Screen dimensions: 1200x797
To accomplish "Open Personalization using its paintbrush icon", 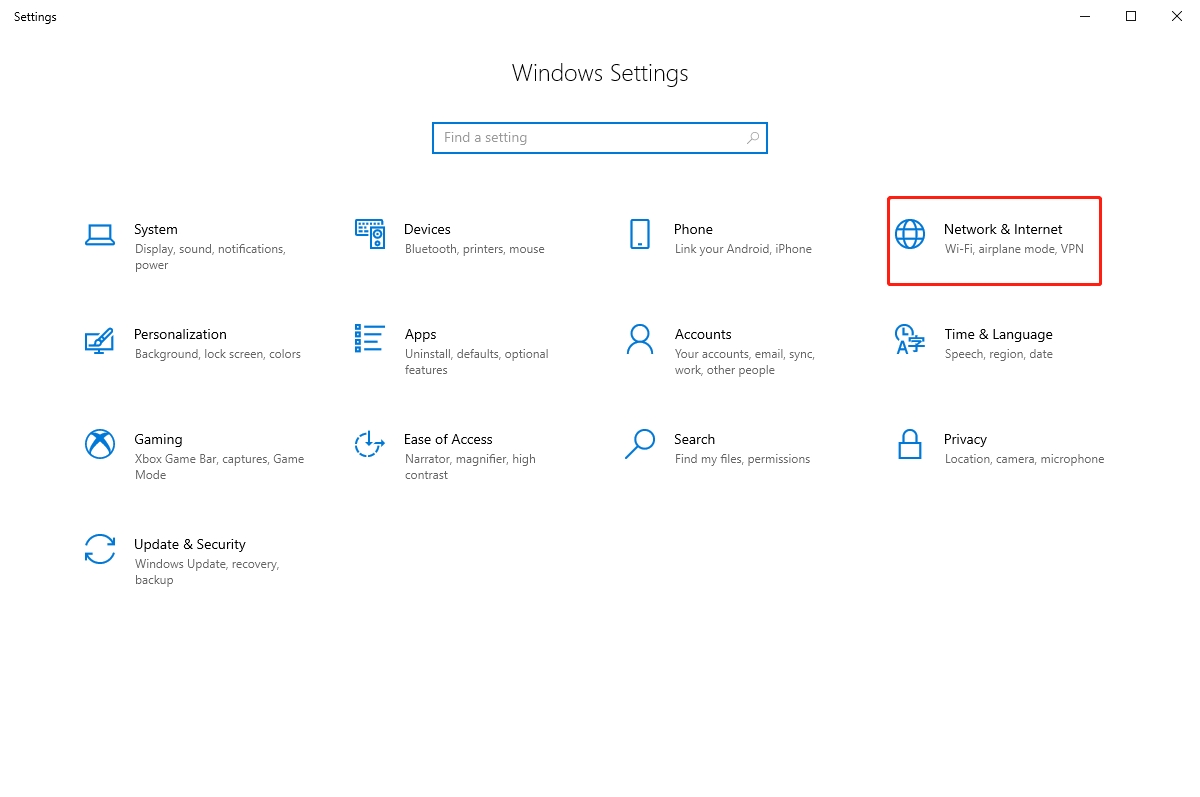I will click(100, 340).
